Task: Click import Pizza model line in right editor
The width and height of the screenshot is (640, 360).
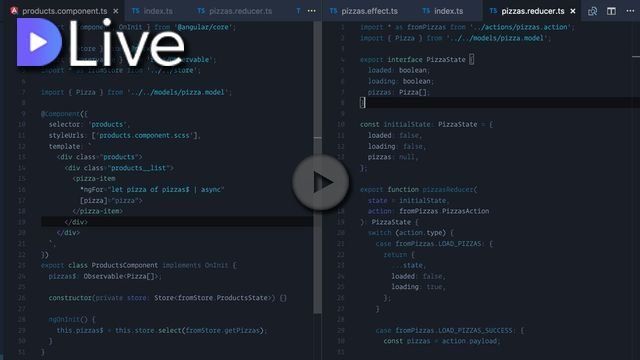Action: pyautogui.click(x=455, y=38)
